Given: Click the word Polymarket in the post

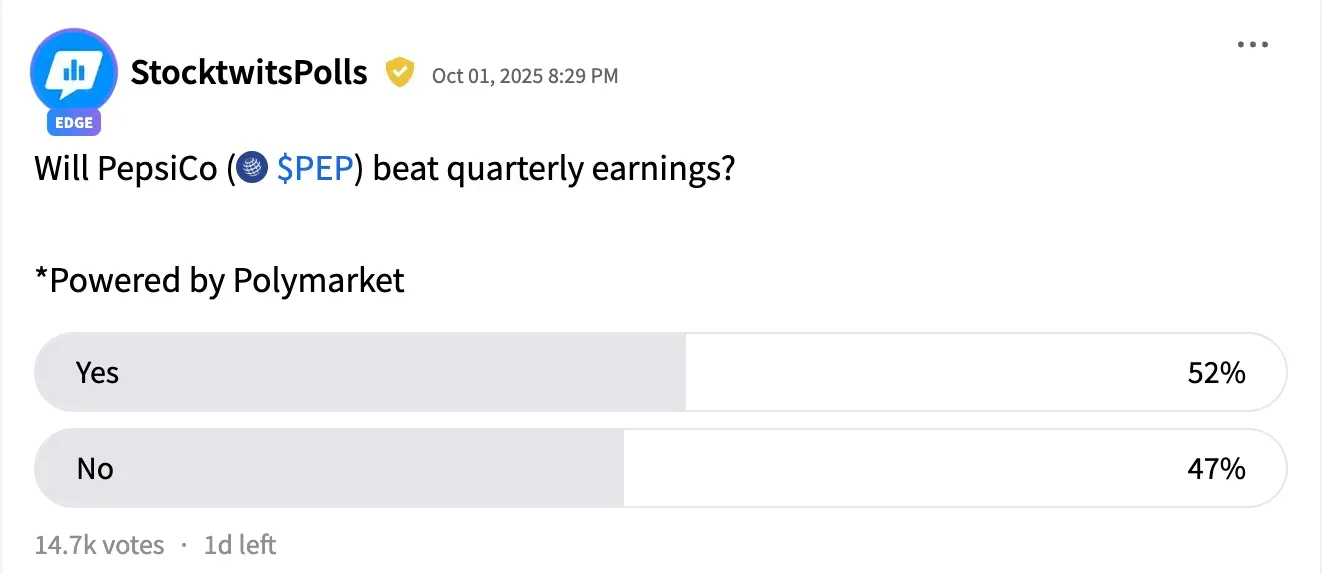Looking at the screenshot, I should click(x=319, y=280).
